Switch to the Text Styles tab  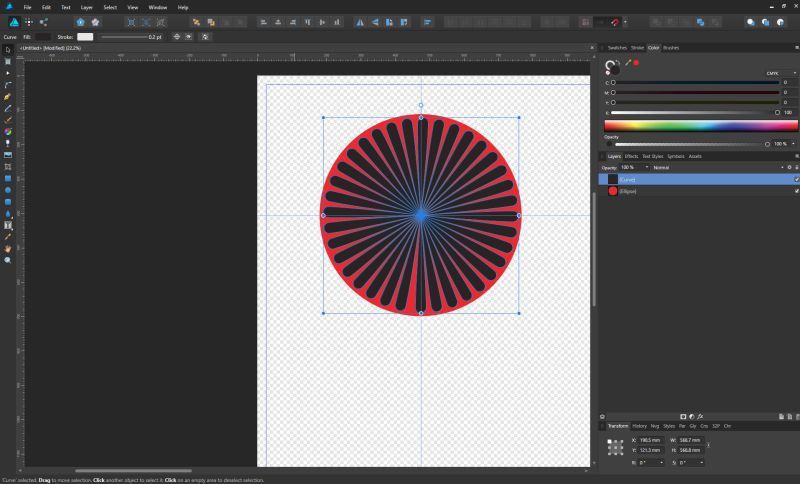(x=653, y=157)
